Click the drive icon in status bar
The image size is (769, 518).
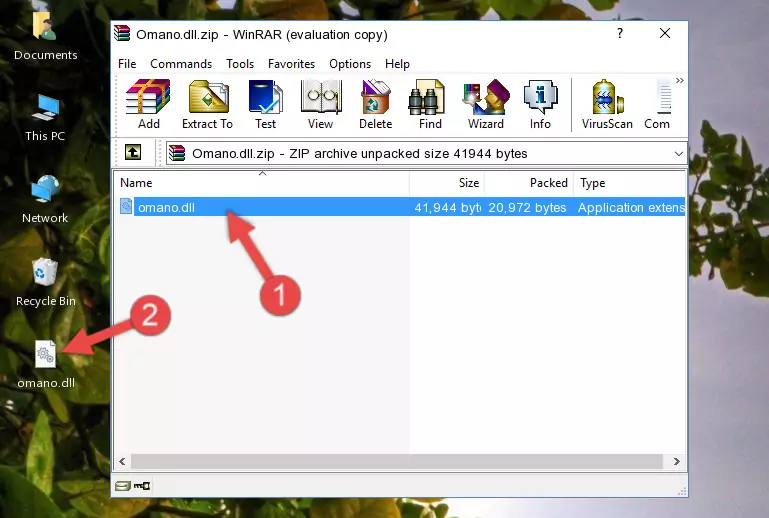pos(123,486)
